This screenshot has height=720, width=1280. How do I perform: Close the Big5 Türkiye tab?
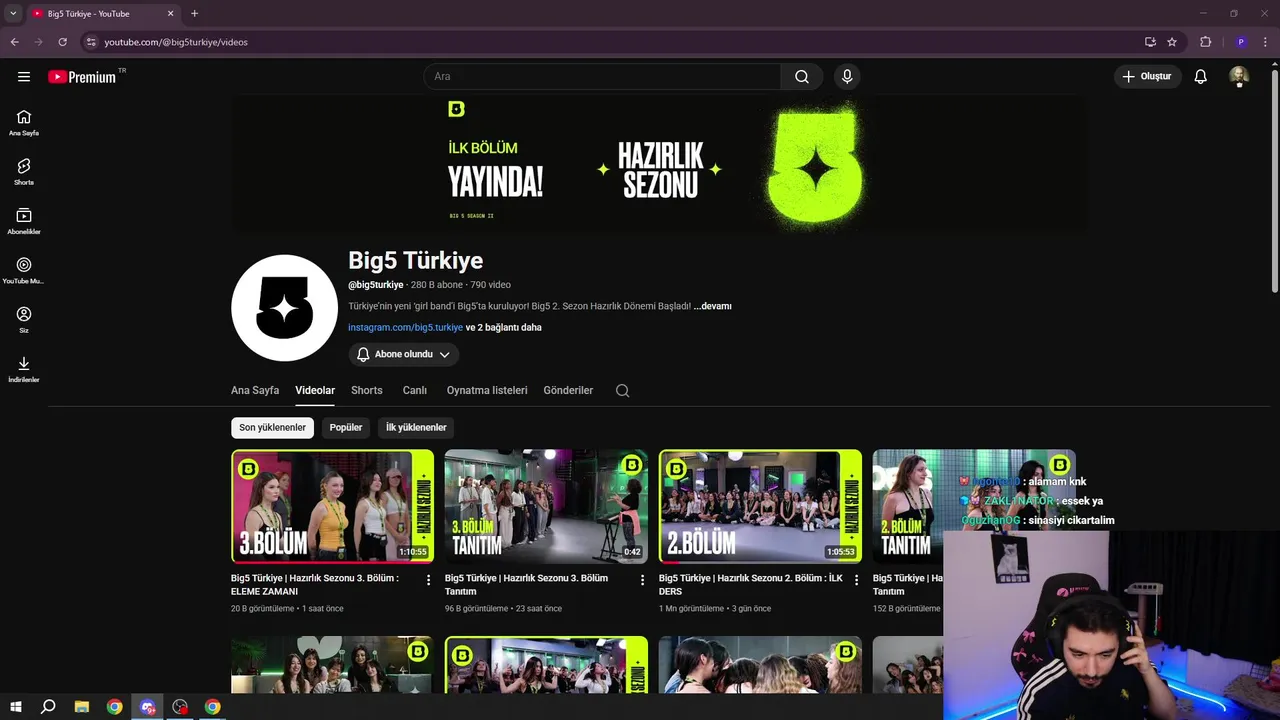[x=171, y=14]
